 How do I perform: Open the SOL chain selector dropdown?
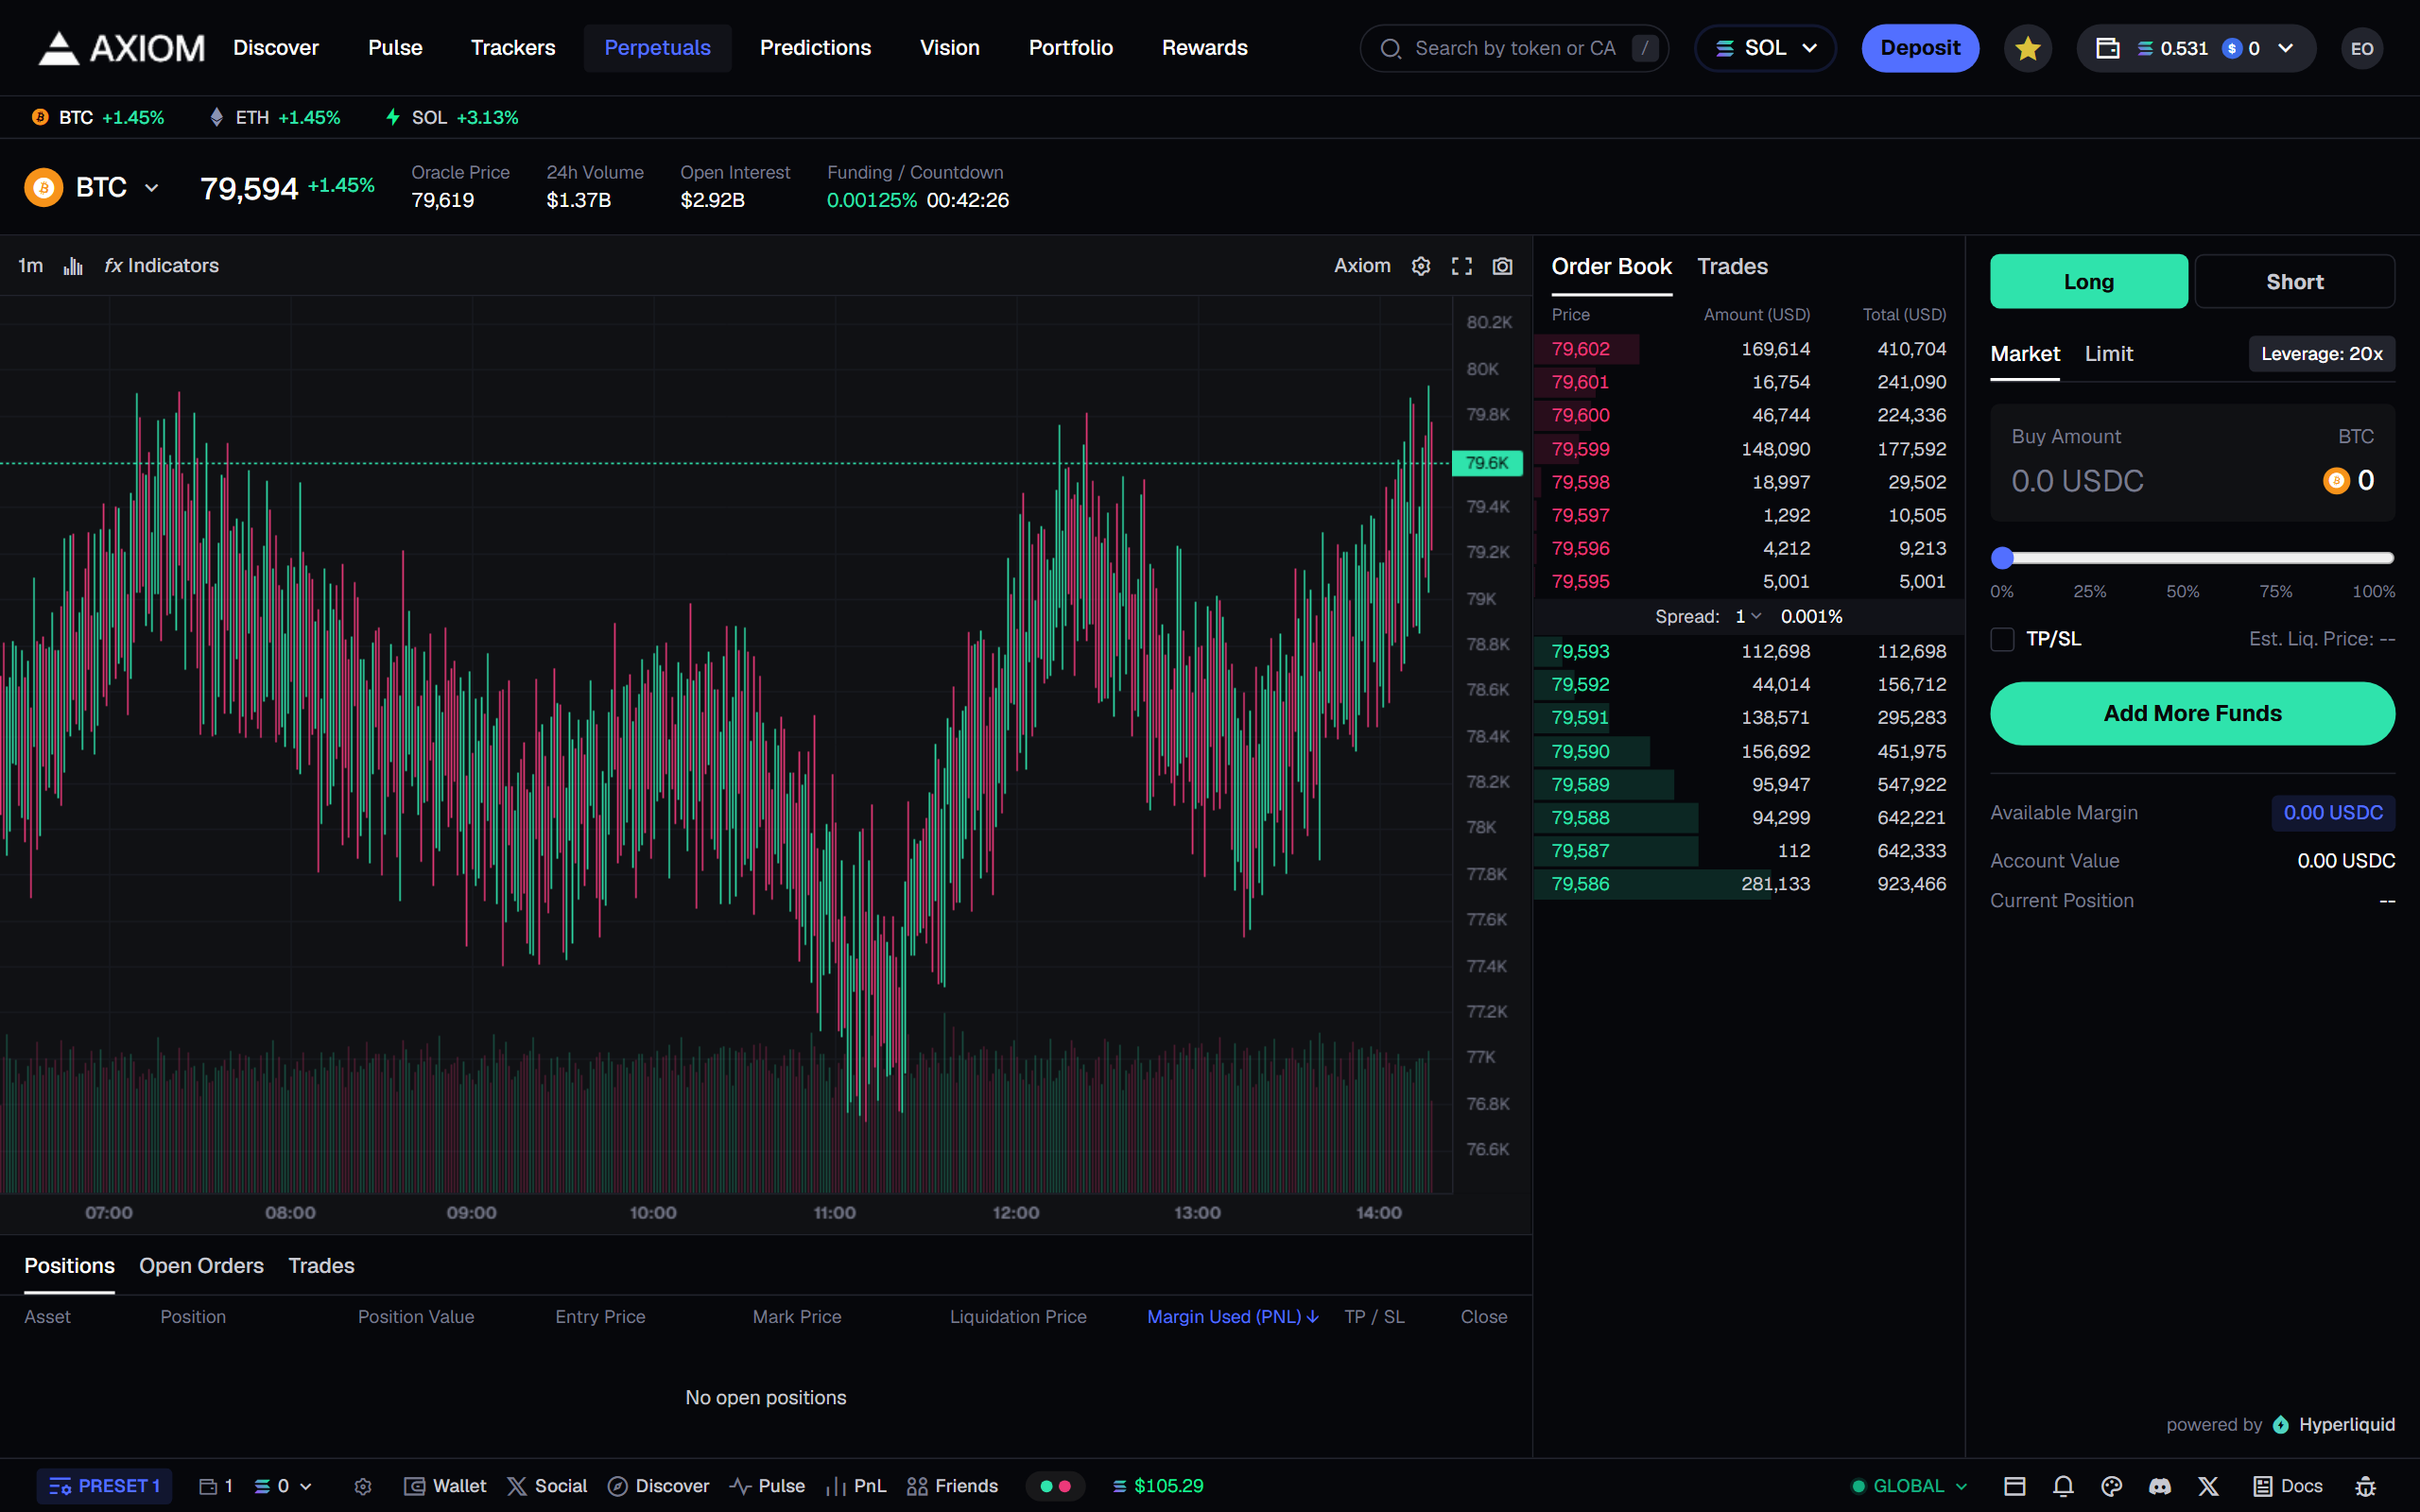pos(1766,48)
